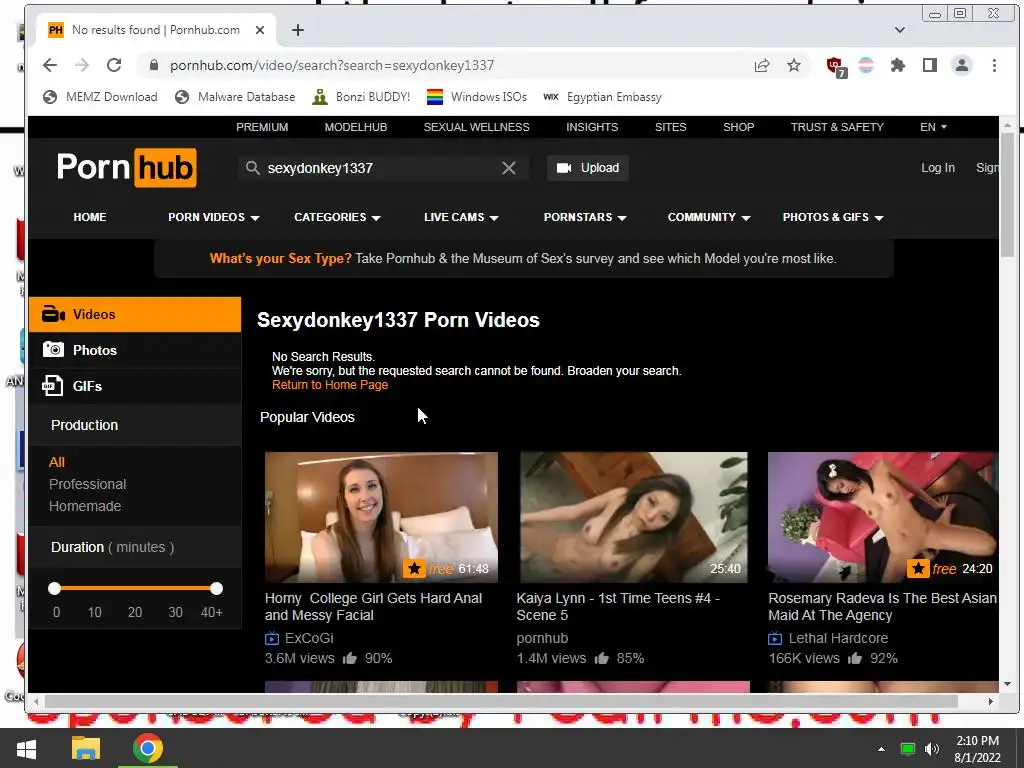Image resolution: width=1024 pixels, height=768 pixels.
Task: Open the Windows ISOs bookmark
Action: pos(477,97)
